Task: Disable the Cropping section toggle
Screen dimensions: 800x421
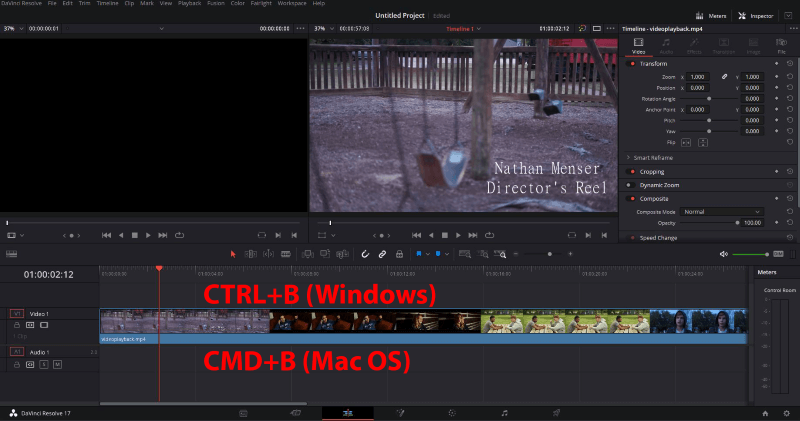Action: [633, 172]
